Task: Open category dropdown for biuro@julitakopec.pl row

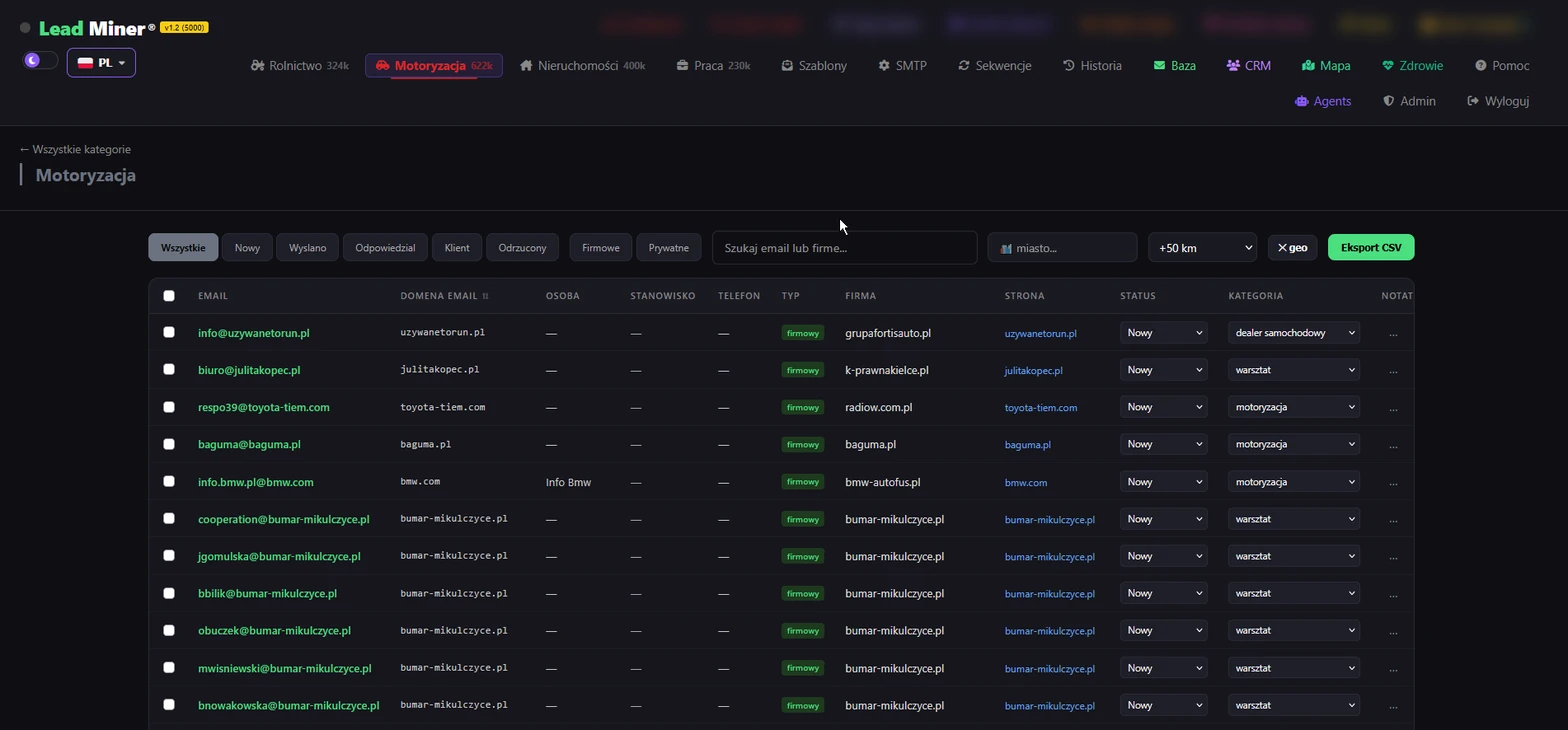Action: [x=1294, y=370]
